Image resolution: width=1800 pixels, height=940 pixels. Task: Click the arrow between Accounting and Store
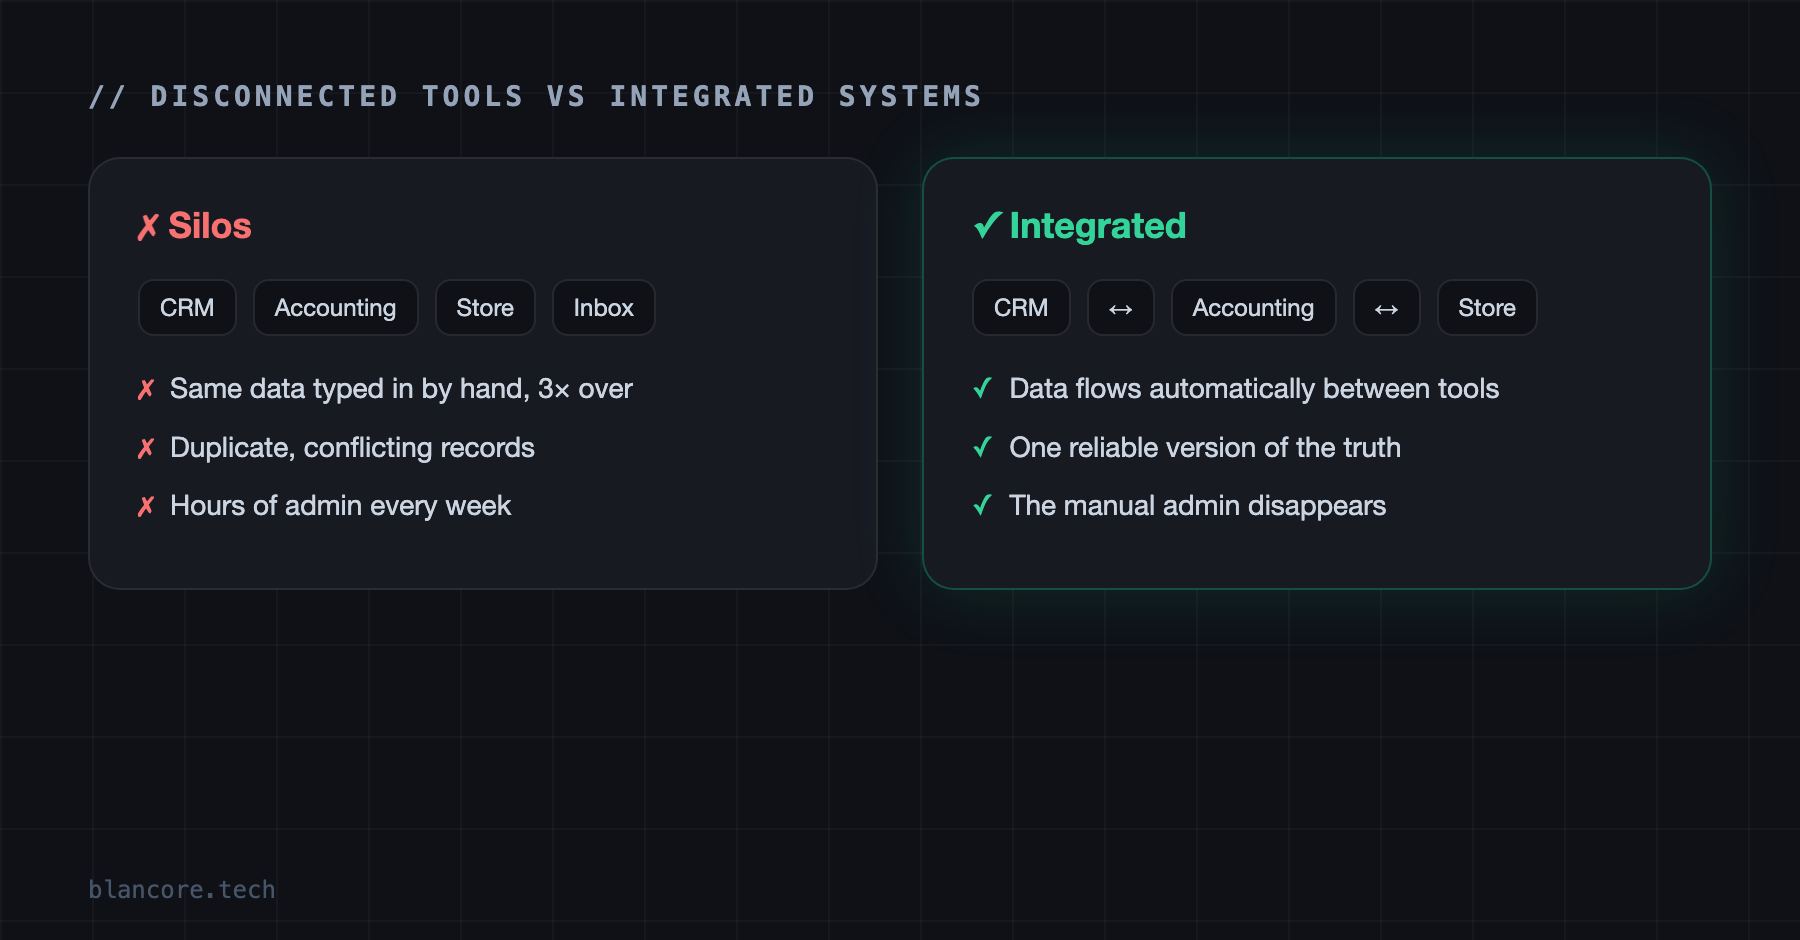pos(1387,308)
